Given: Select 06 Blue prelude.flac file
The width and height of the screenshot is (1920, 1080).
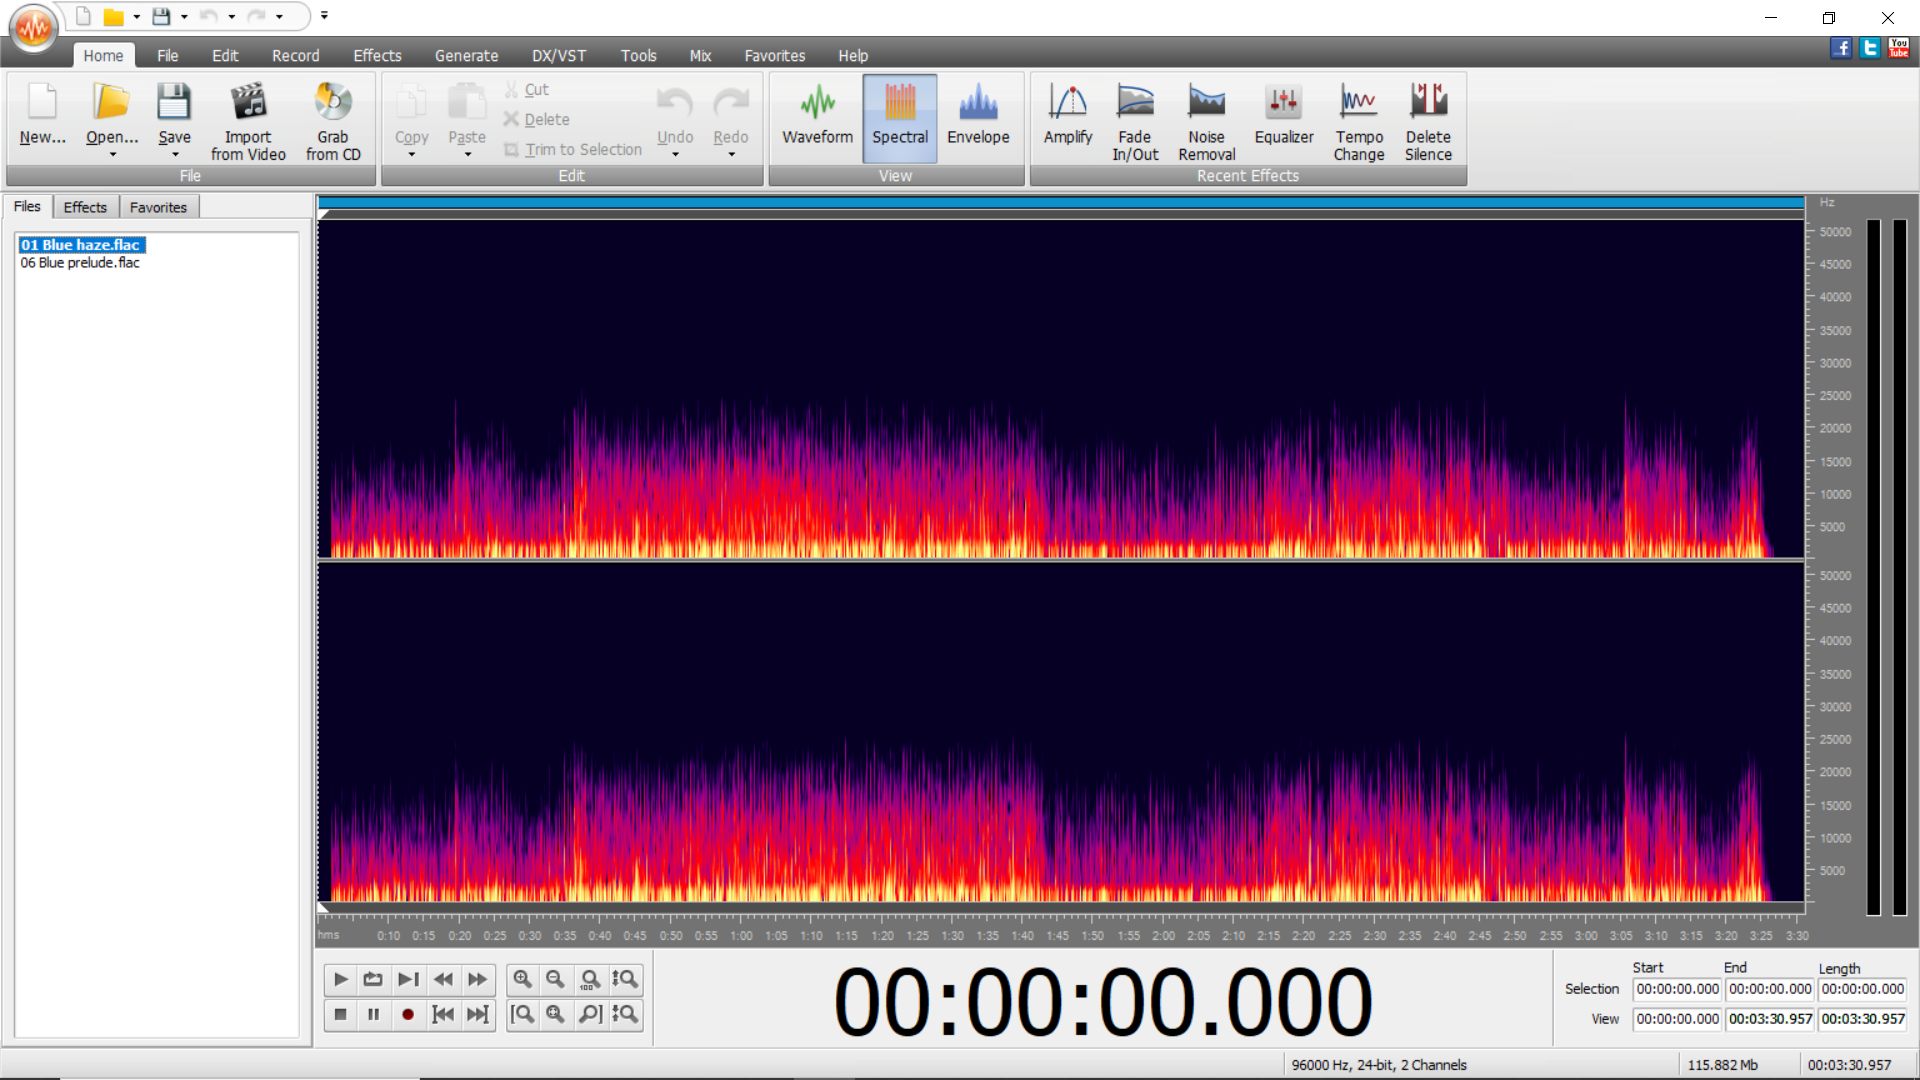Looking at the screenshot, I should click(x=80, y=263).
